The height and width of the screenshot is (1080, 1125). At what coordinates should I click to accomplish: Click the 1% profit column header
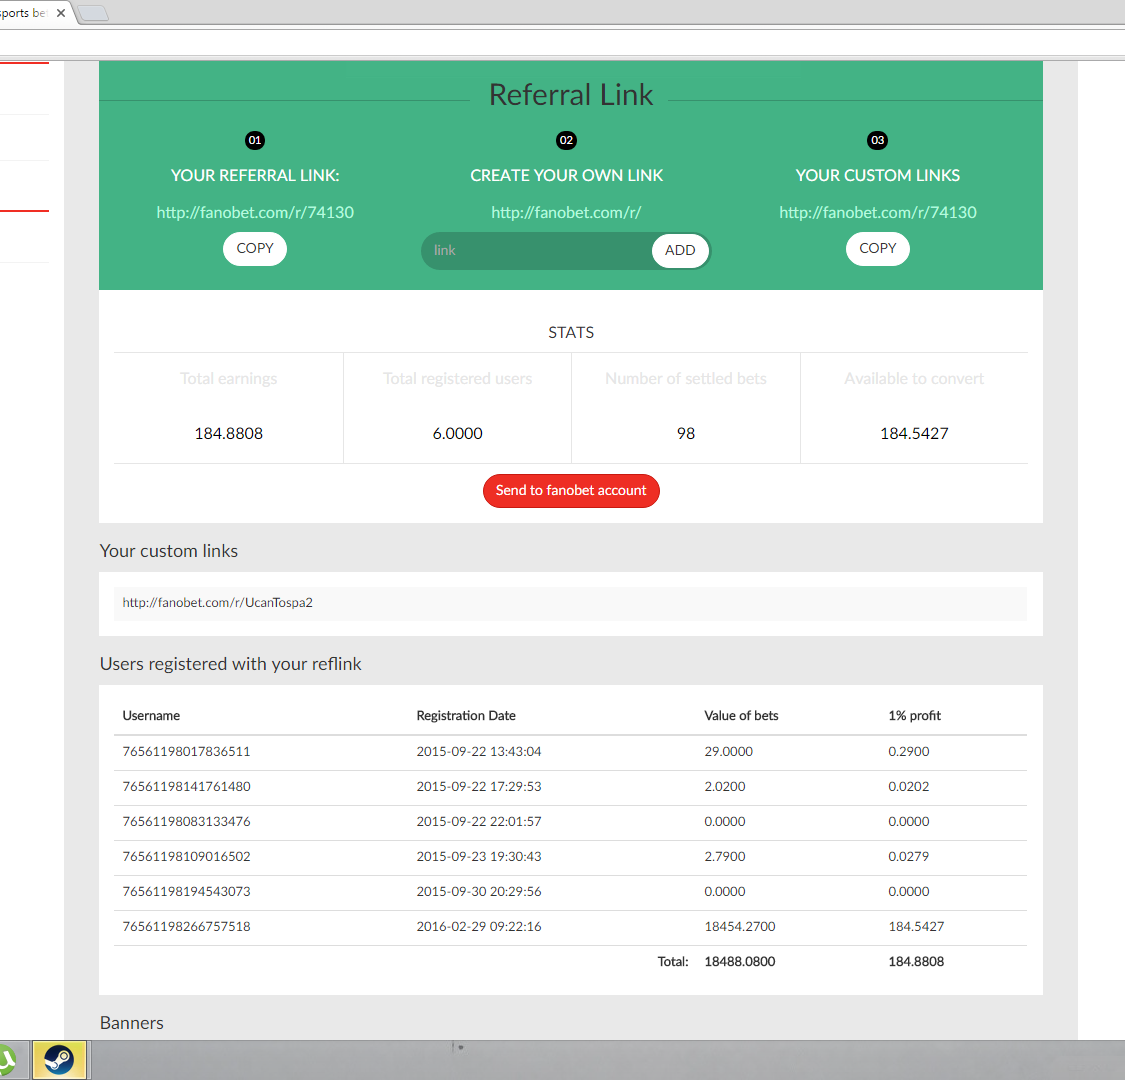tap(915, 715)
